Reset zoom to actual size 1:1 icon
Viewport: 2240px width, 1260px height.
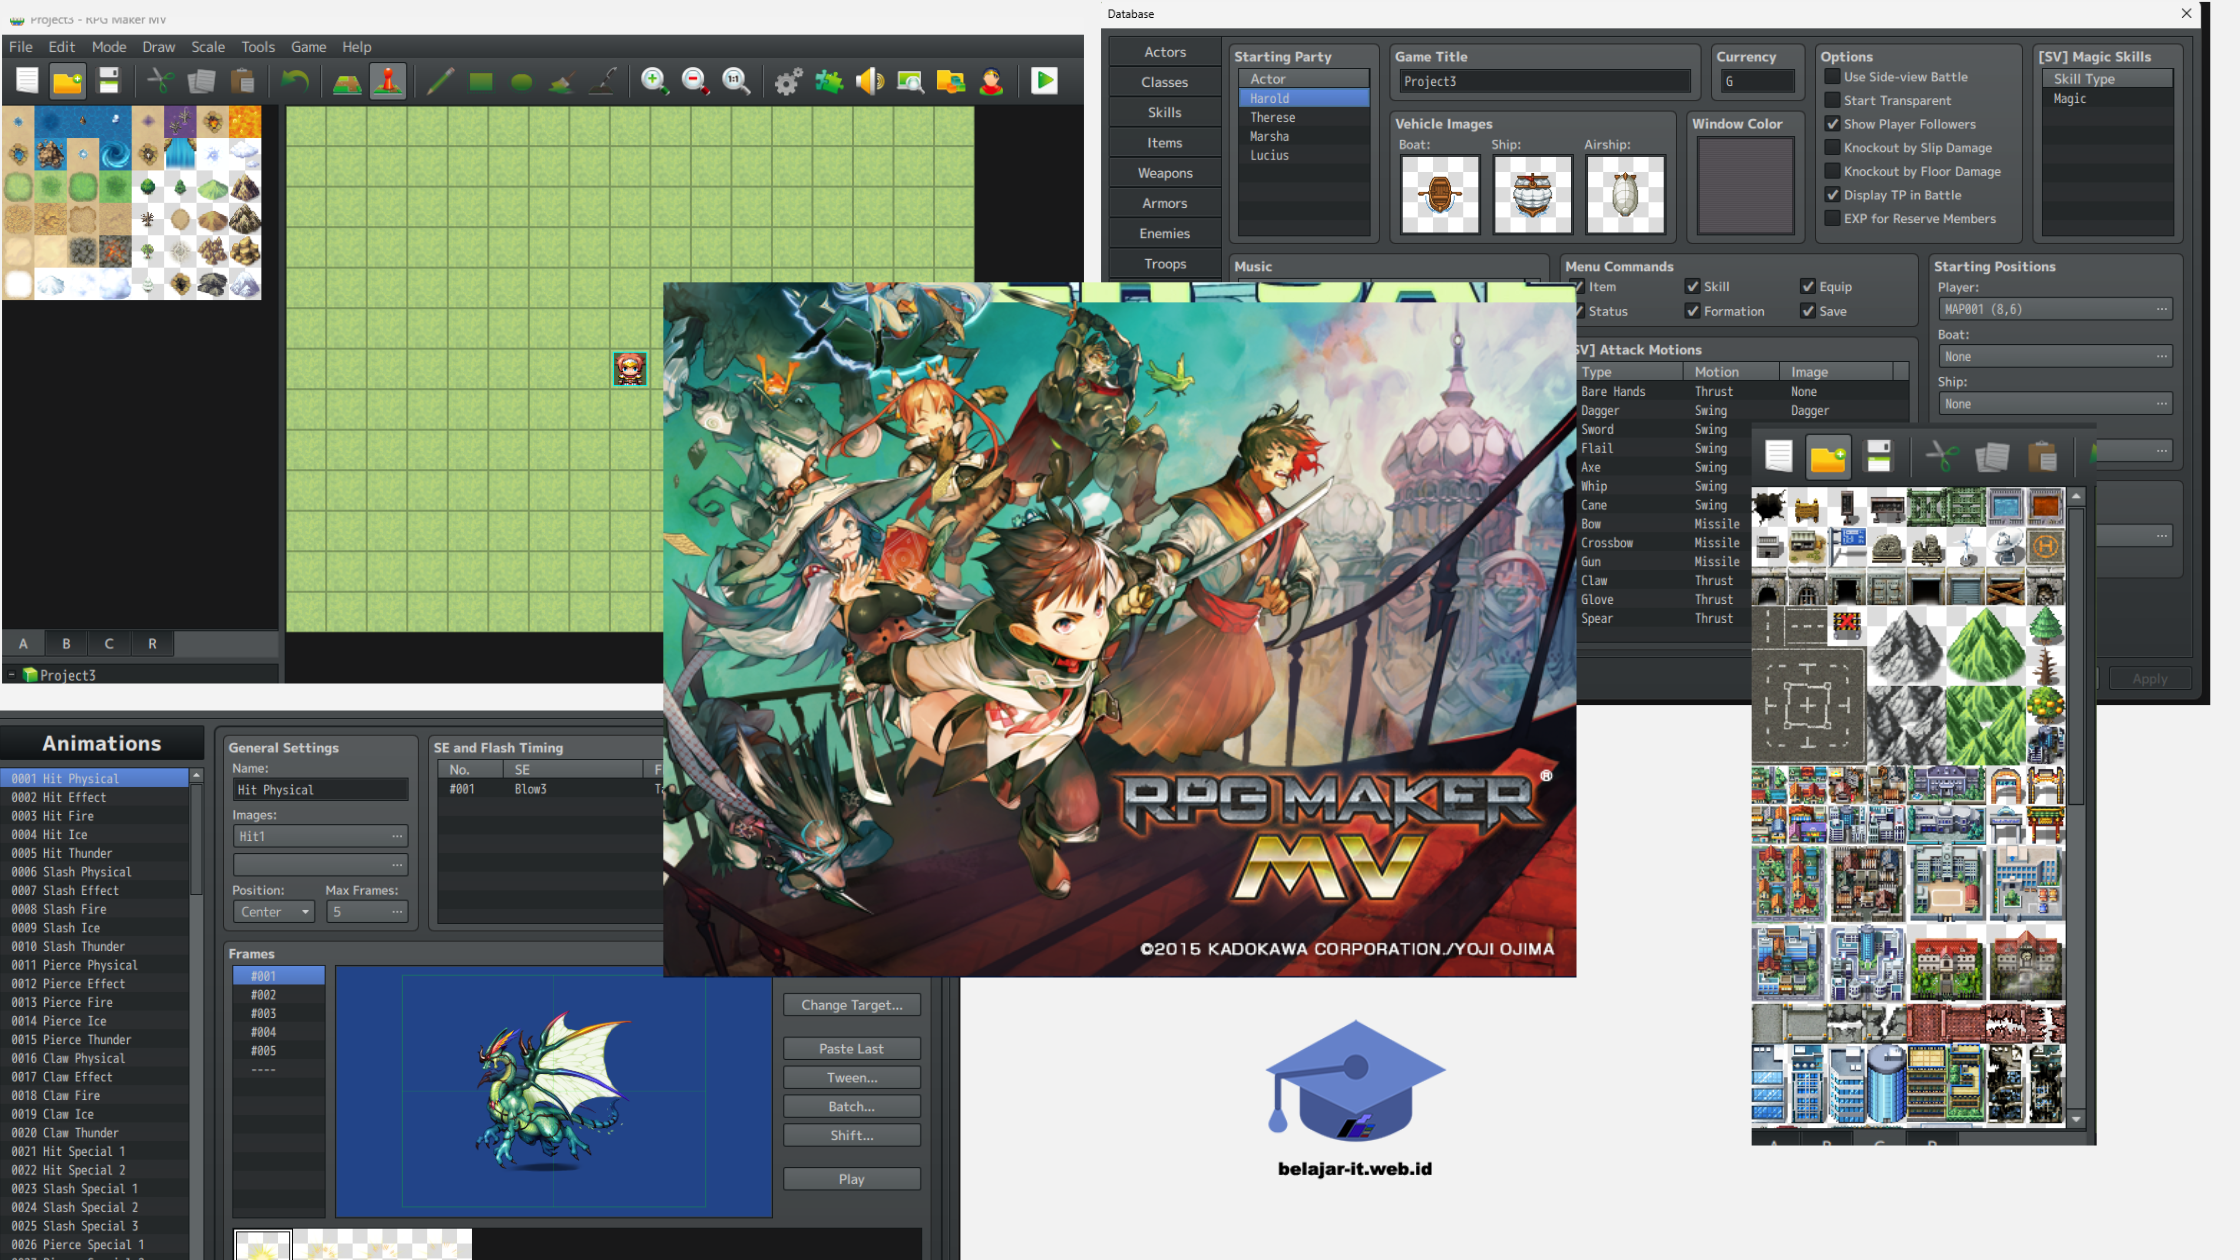pyautogui.click(x=736, y=81)
